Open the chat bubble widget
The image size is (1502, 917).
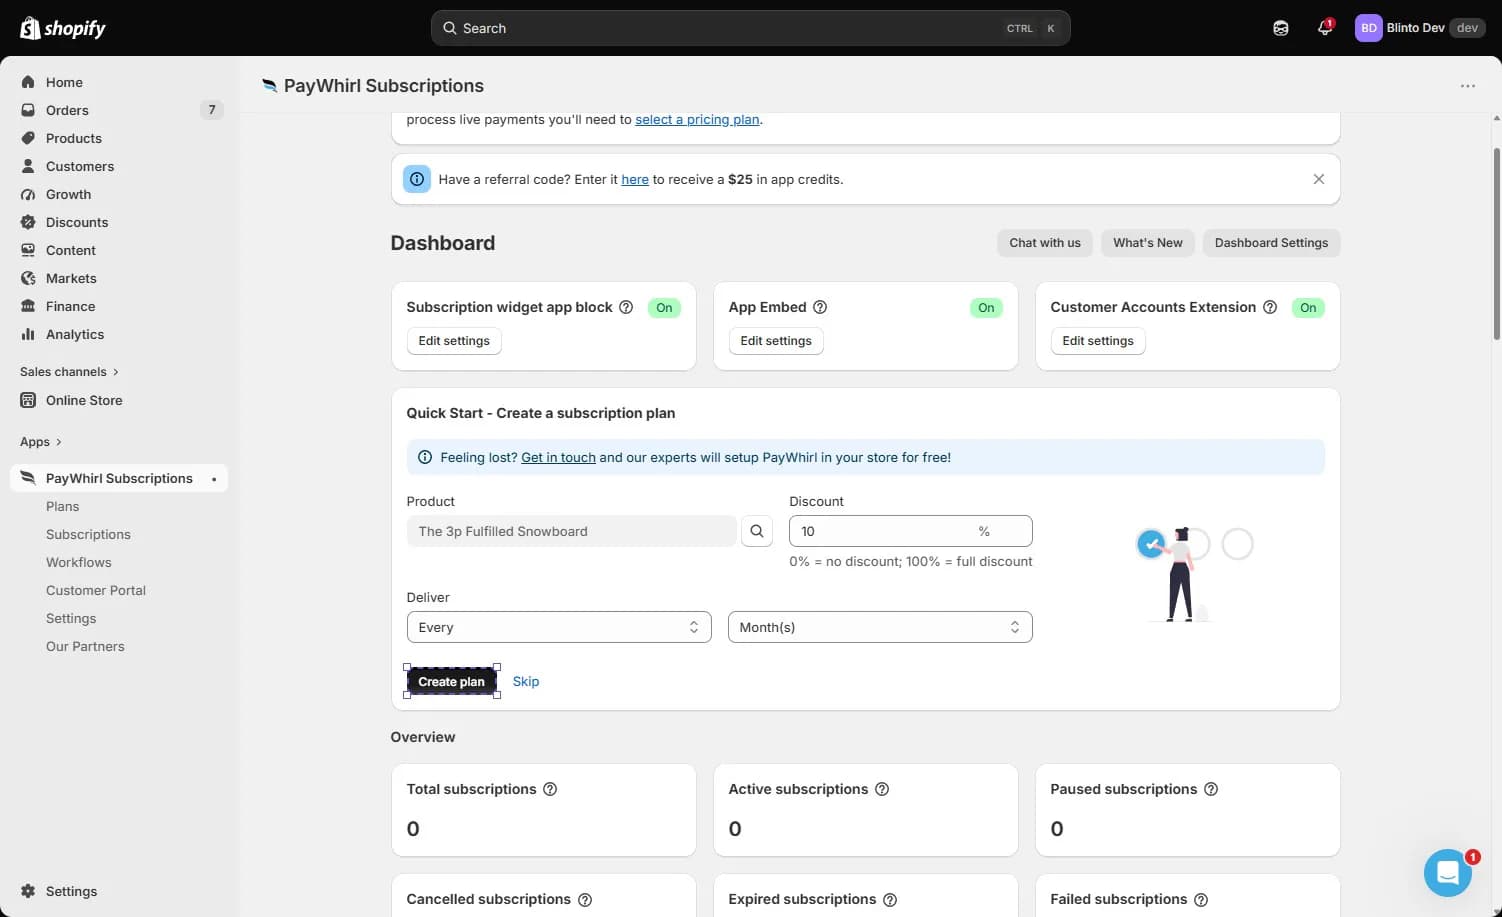[1447, 873]
